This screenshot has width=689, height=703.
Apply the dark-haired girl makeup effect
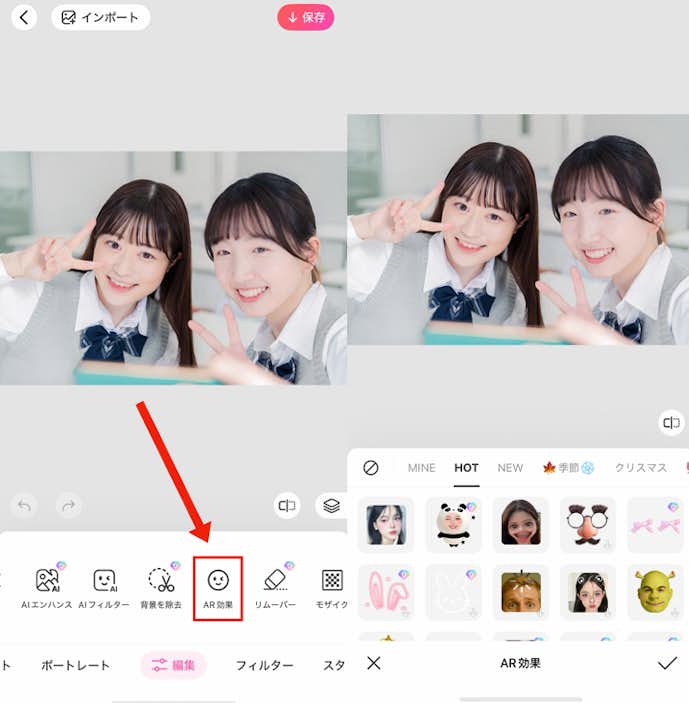pyautogui.click(x=386, y=525)
